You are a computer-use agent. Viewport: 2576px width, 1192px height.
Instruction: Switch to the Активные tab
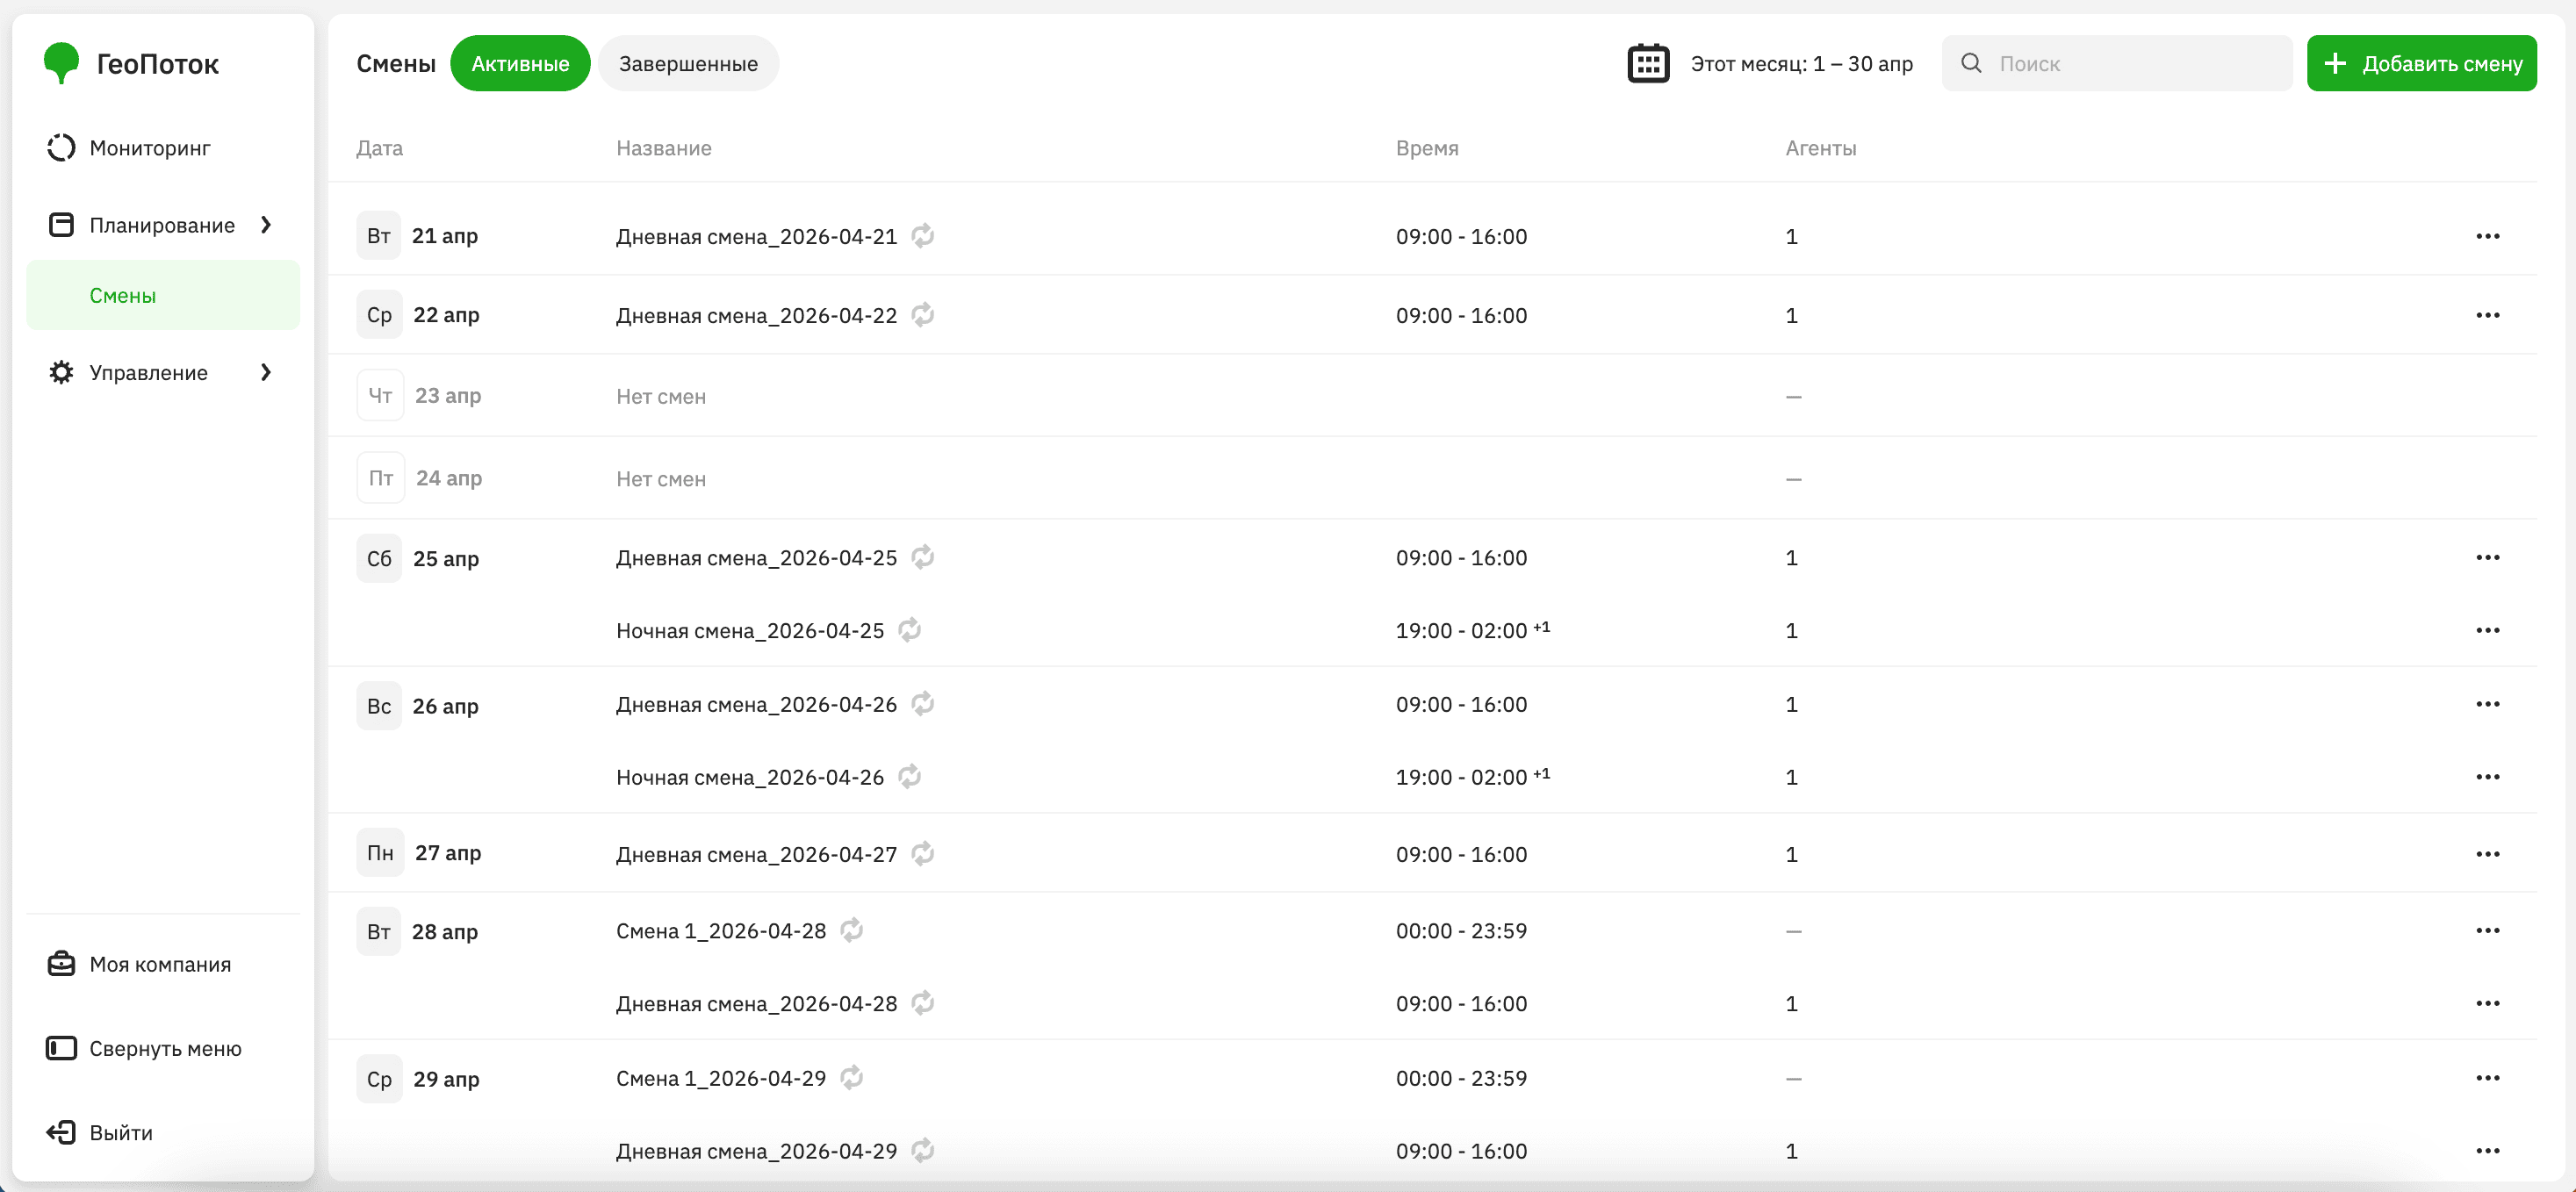(520, 63)
